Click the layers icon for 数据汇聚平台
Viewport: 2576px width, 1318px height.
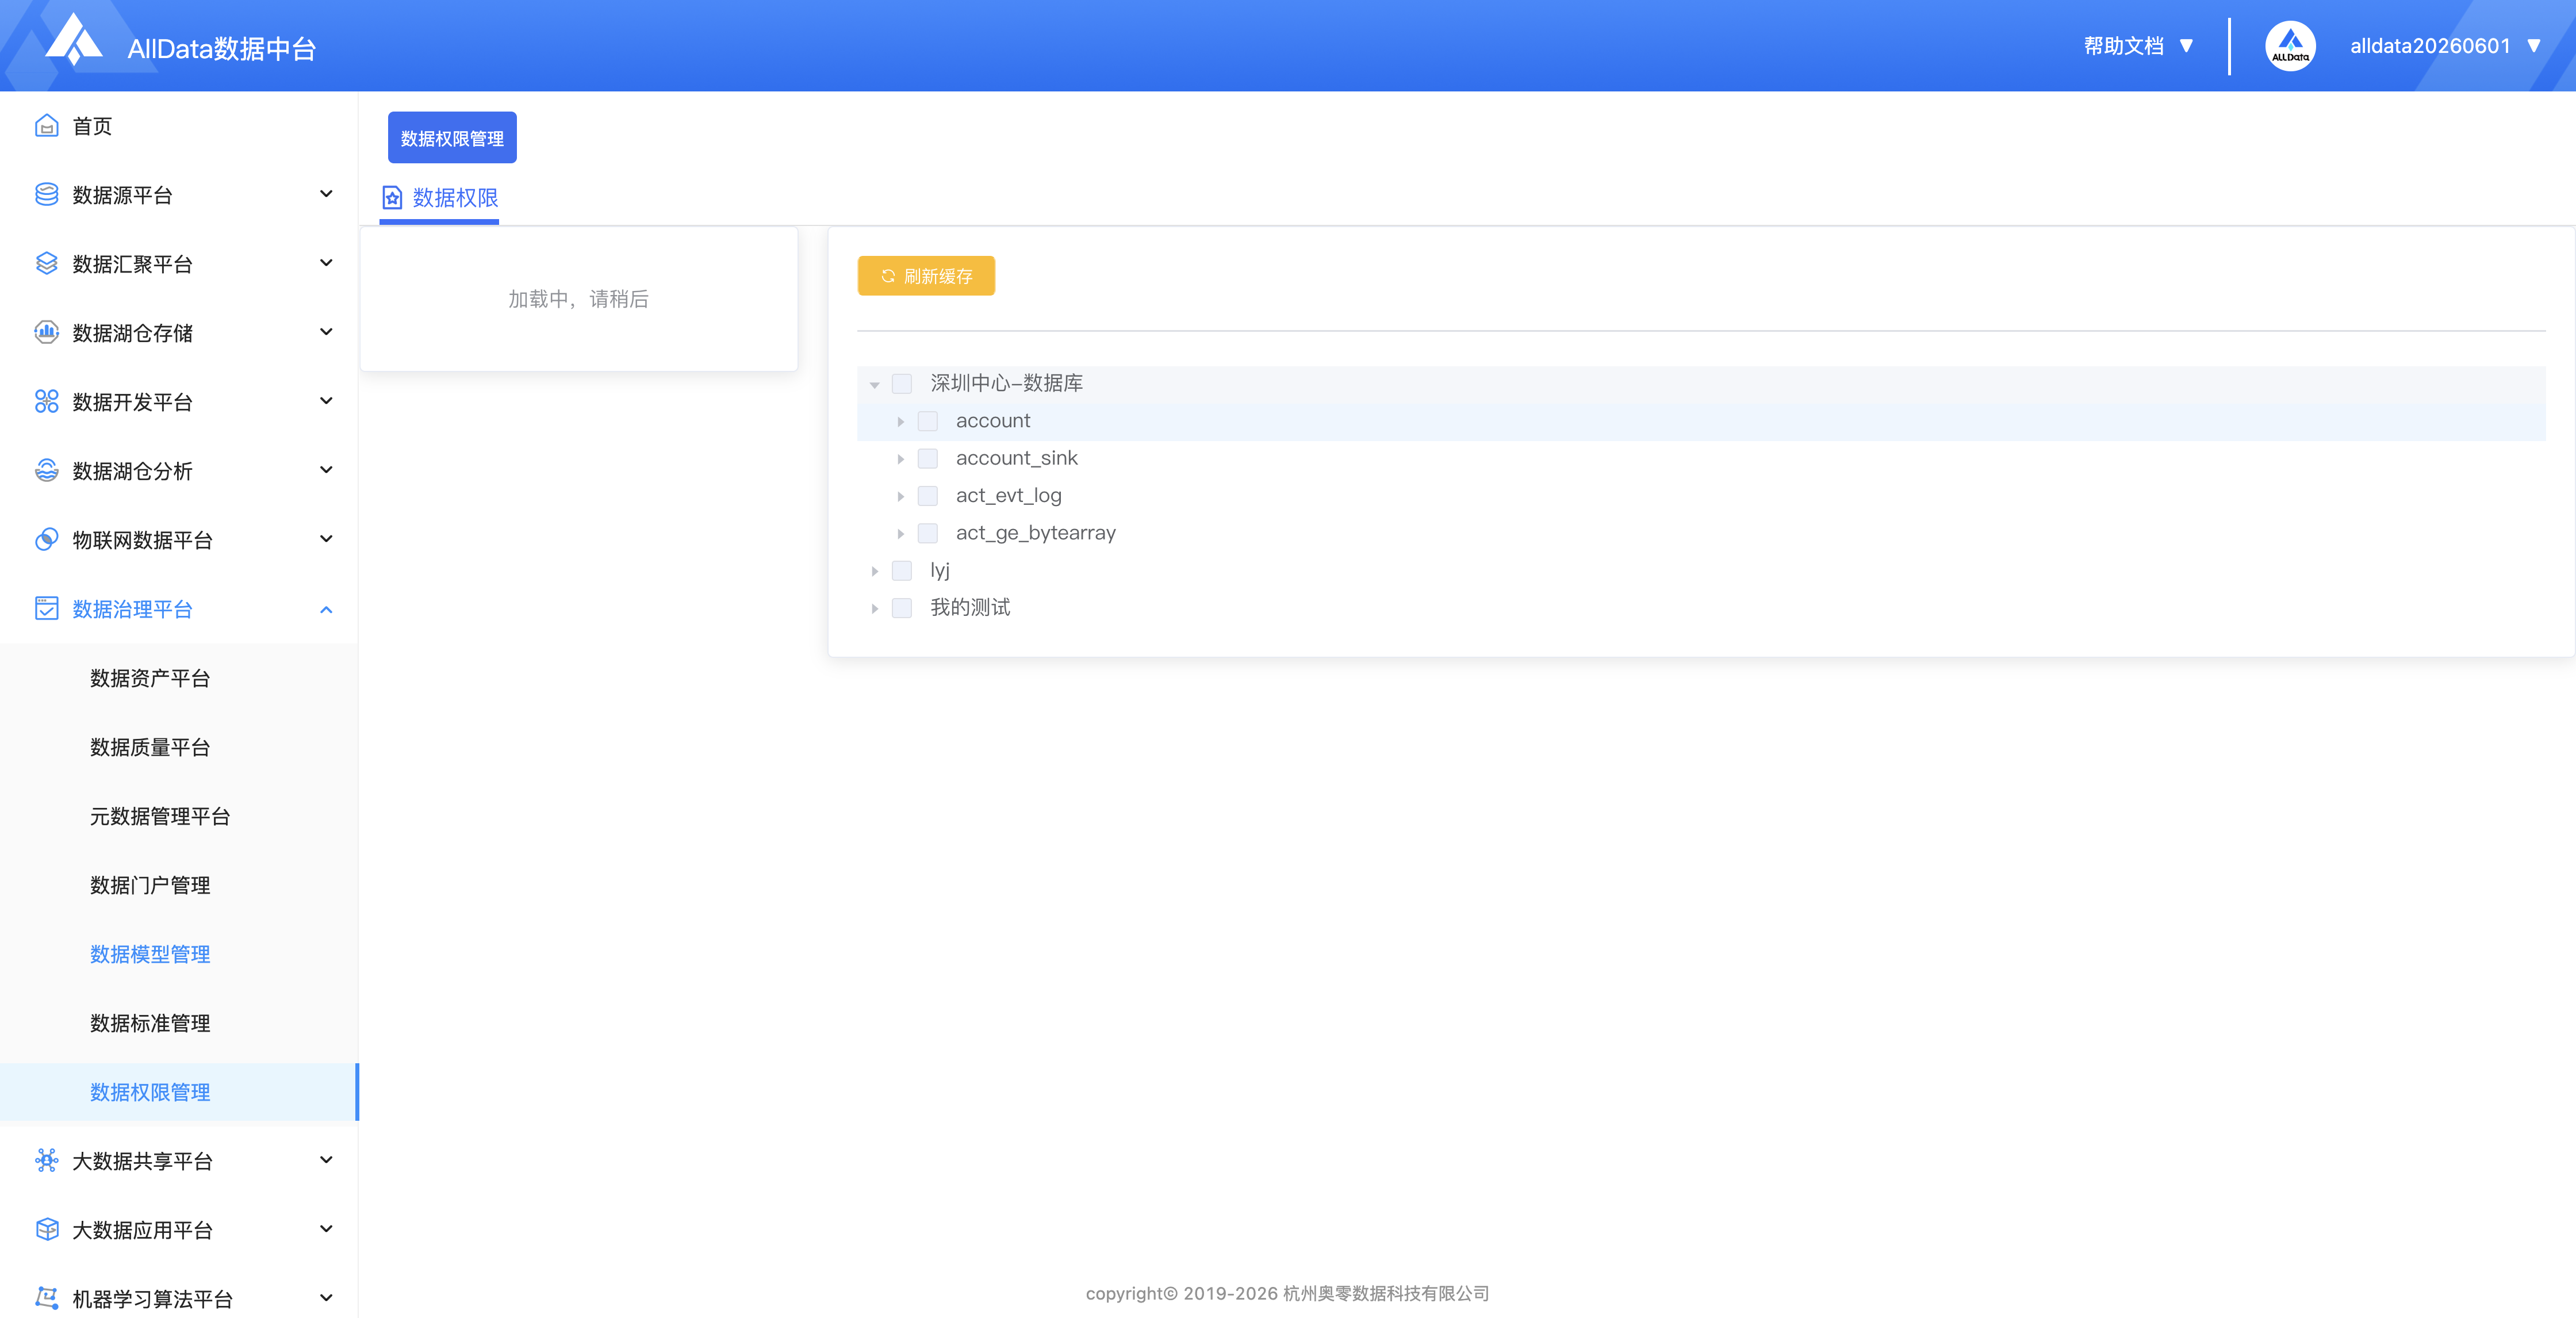[x=46, y=264]
